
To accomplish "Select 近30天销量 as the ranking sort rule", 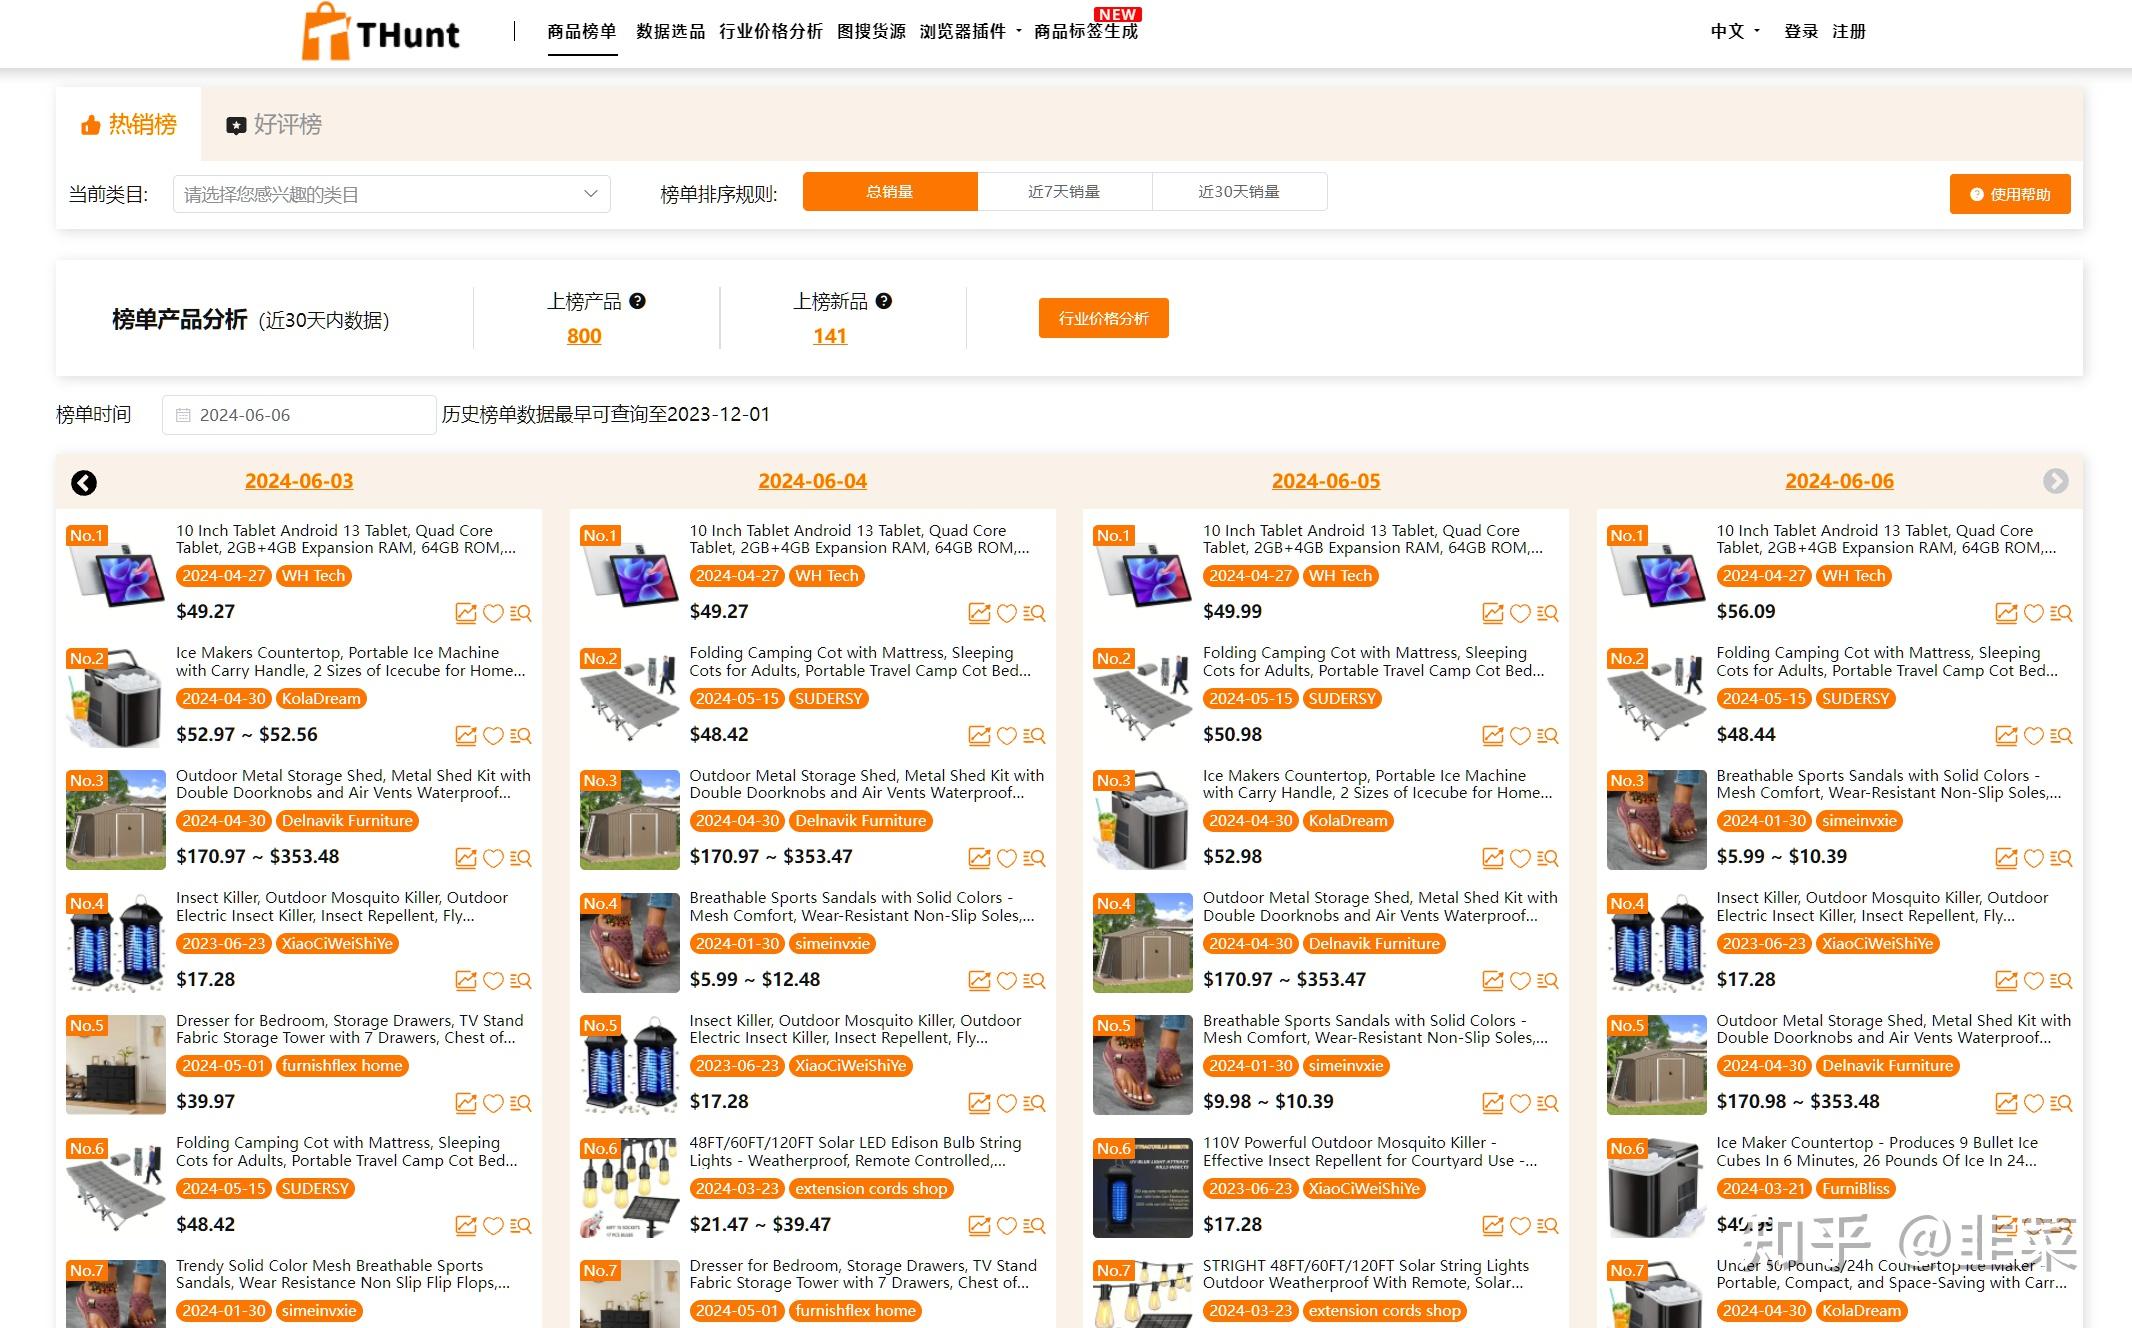I will 1240,191.
